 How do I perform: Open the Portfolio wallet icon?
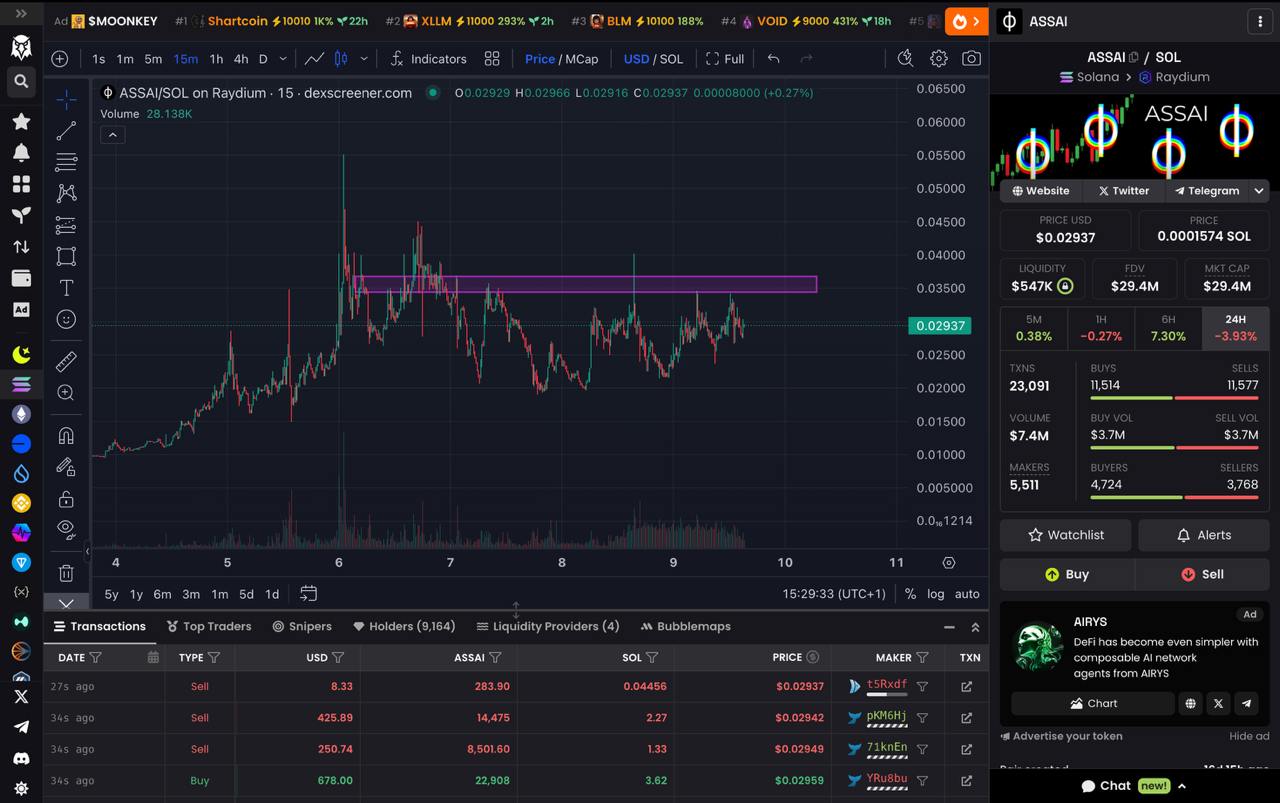21,278
